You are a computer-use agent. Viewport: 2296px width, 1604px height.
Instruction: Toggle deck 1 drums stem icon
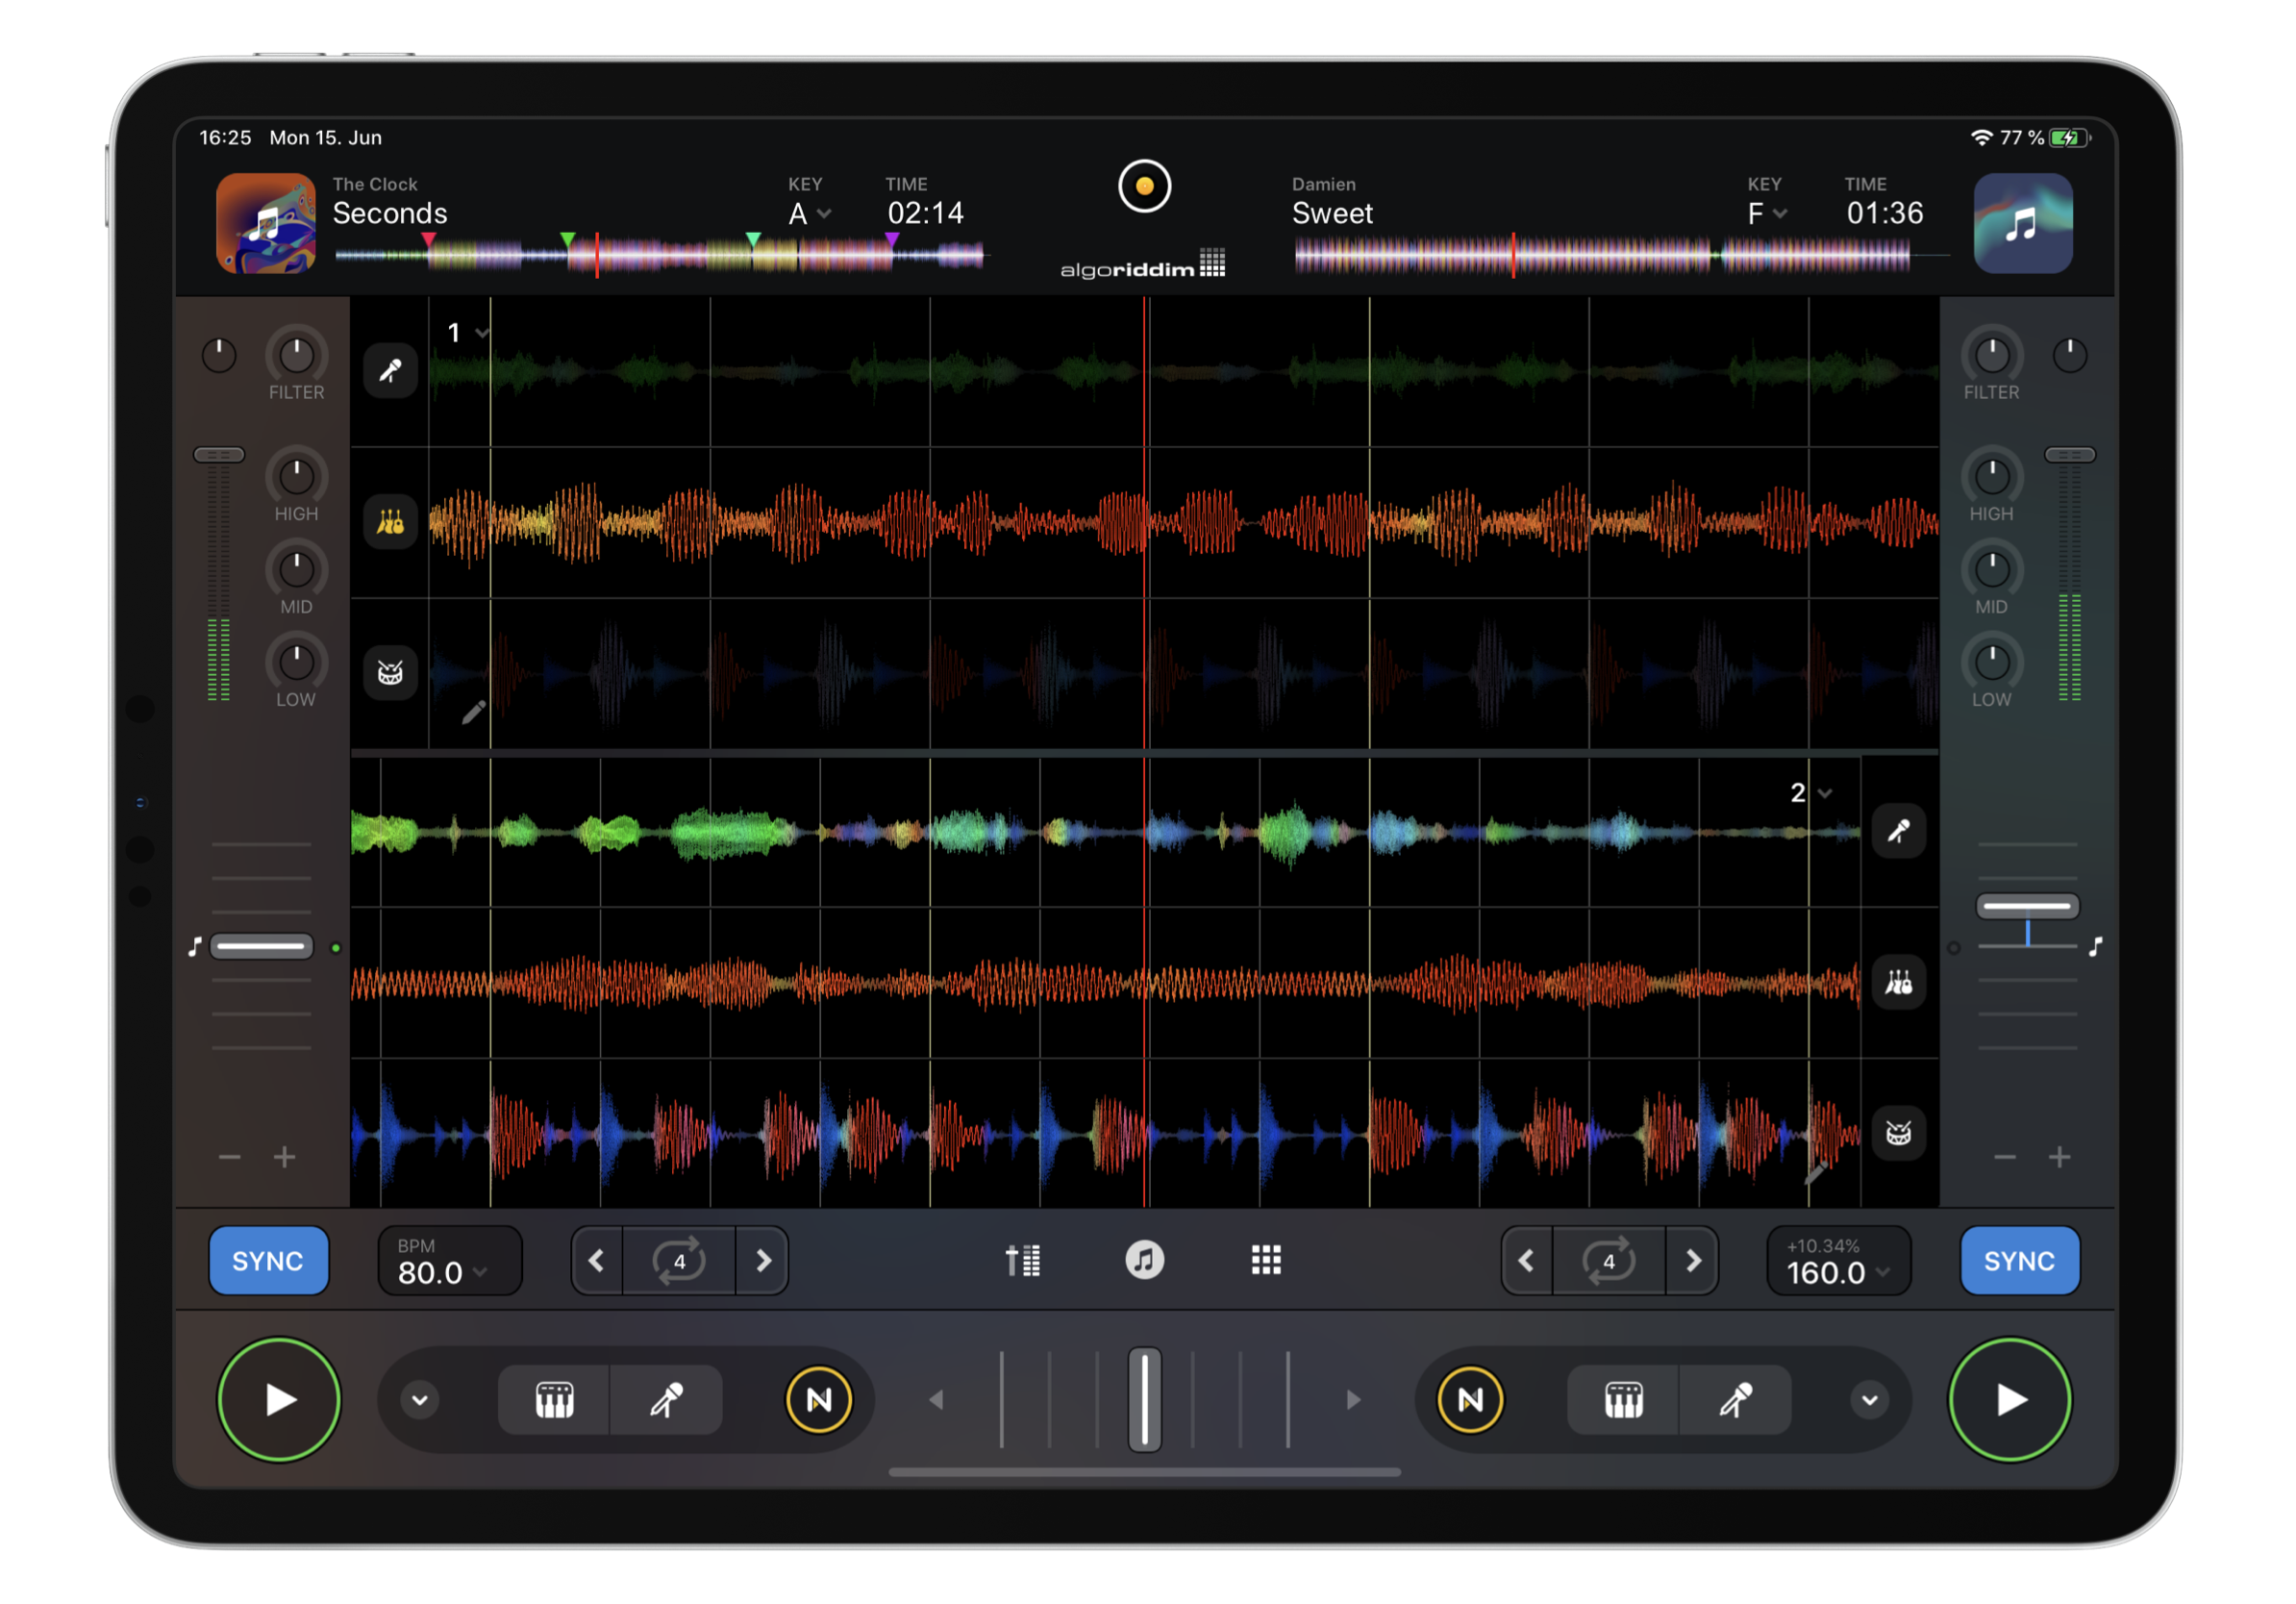390,672
